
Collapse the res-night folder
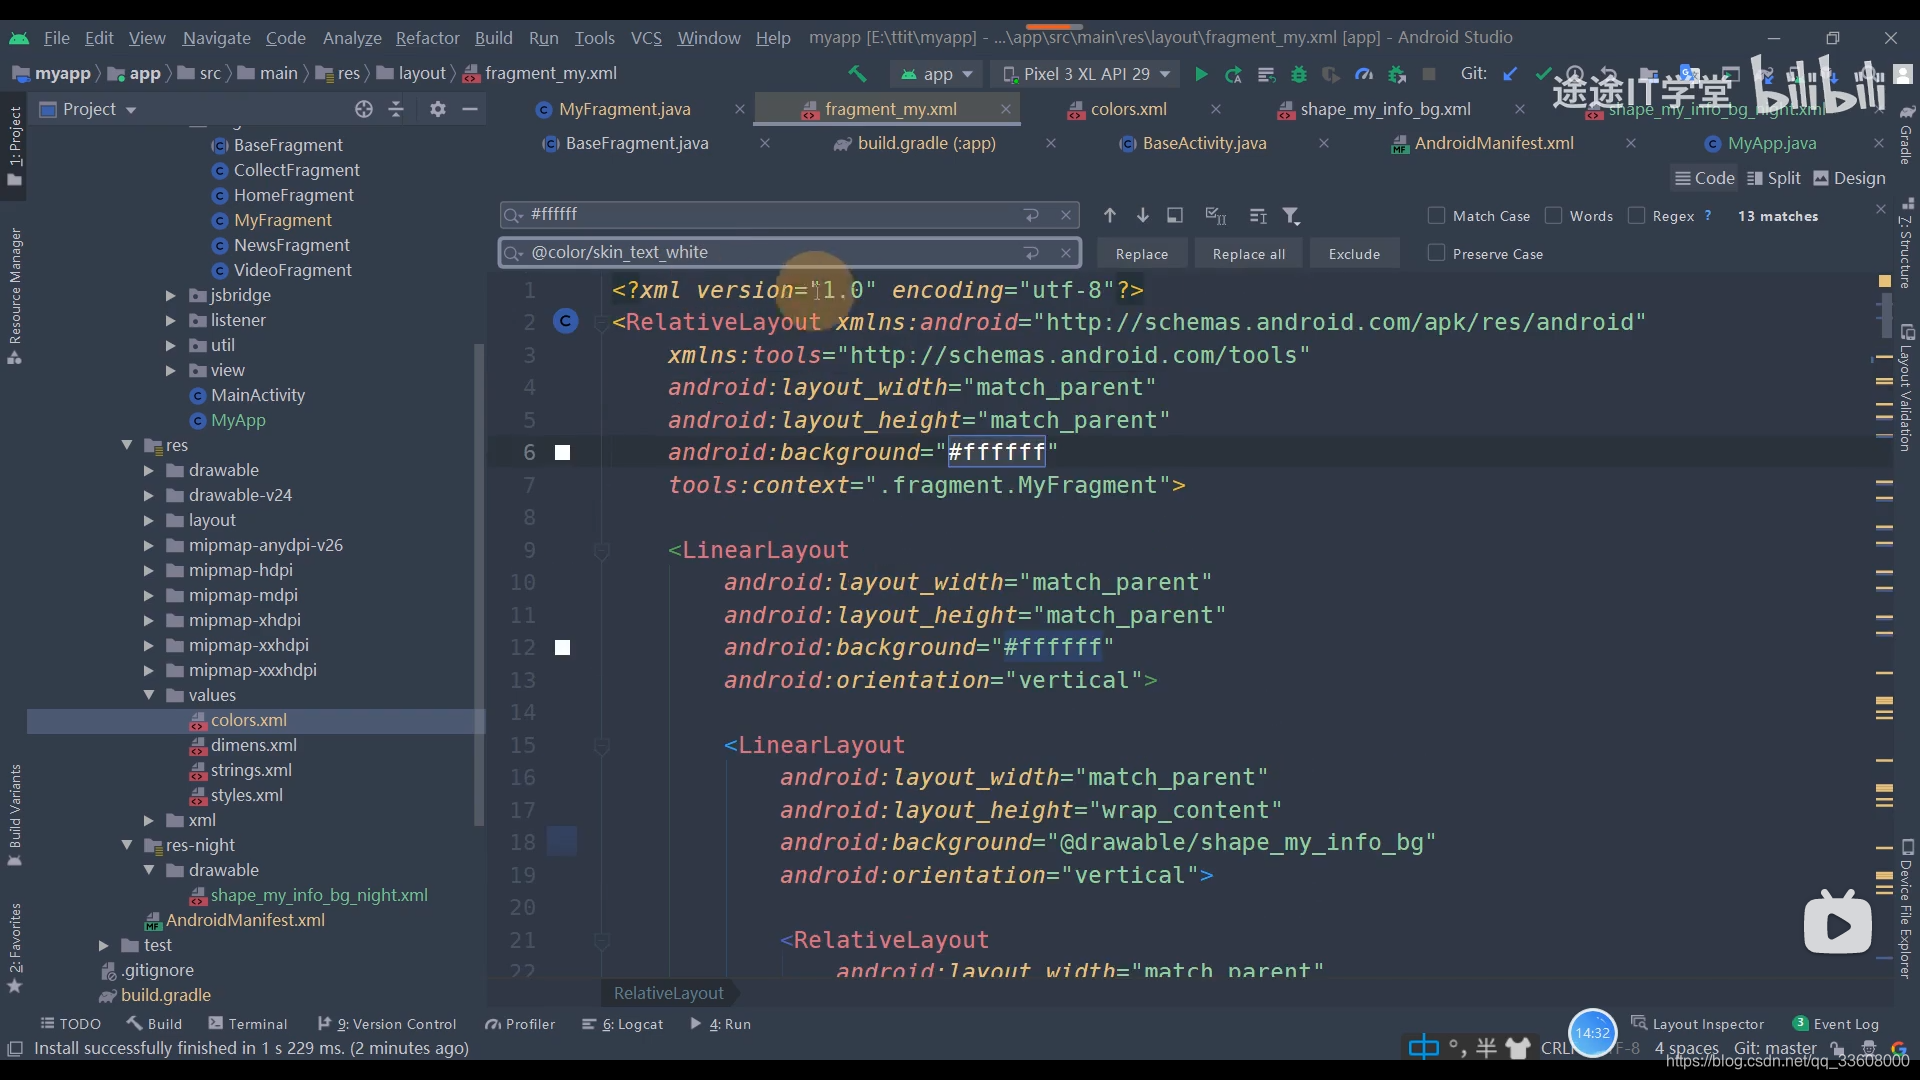127,845
